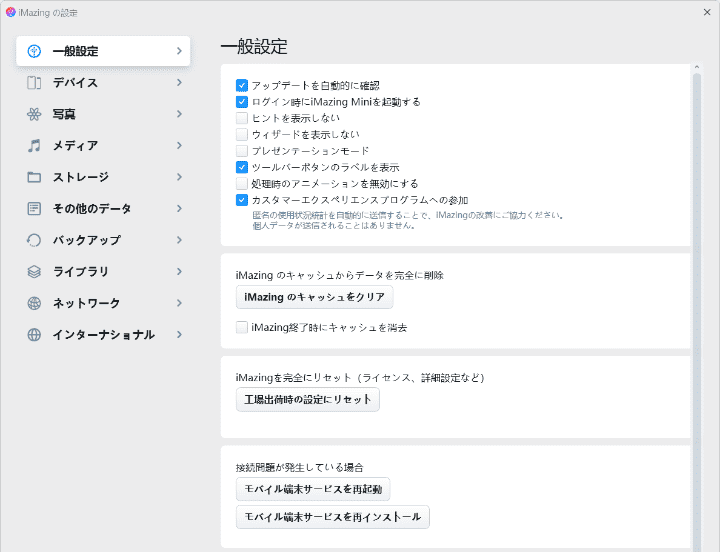Uncheck カスタマーエクスペリエンスプログラムへの参加
The width and height of the screenshot is (720, 552).
coord(242,200)
